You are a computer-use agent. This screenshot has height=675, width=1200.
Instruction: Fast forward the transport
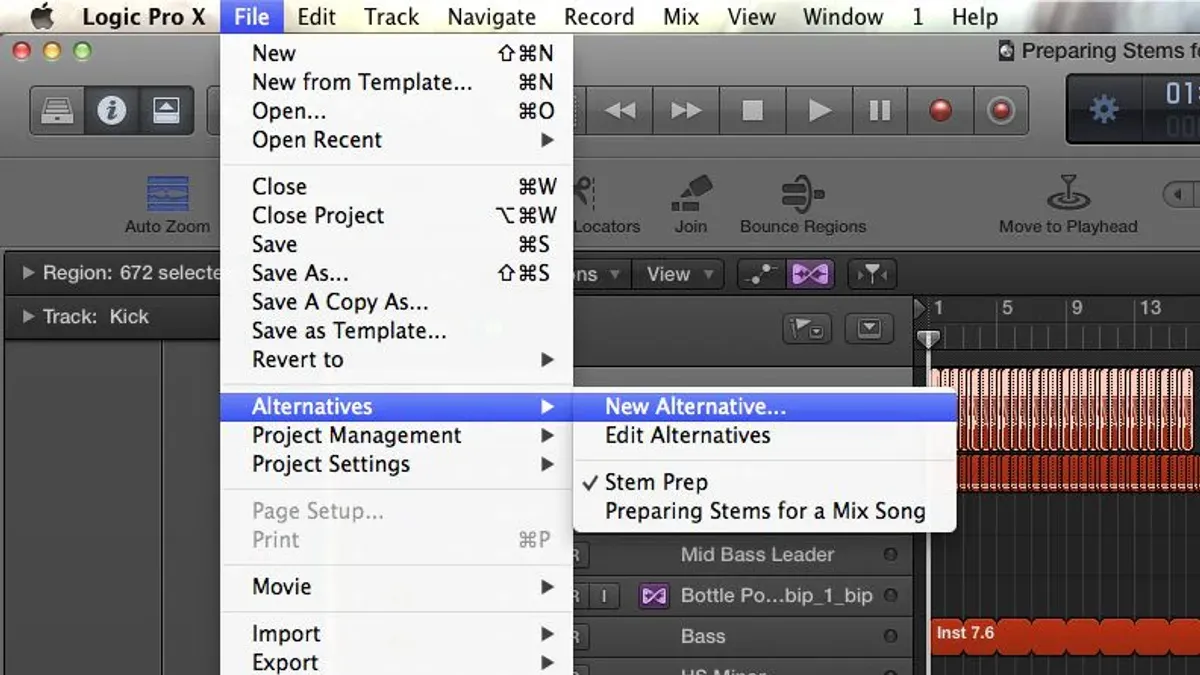click(686, 110)
